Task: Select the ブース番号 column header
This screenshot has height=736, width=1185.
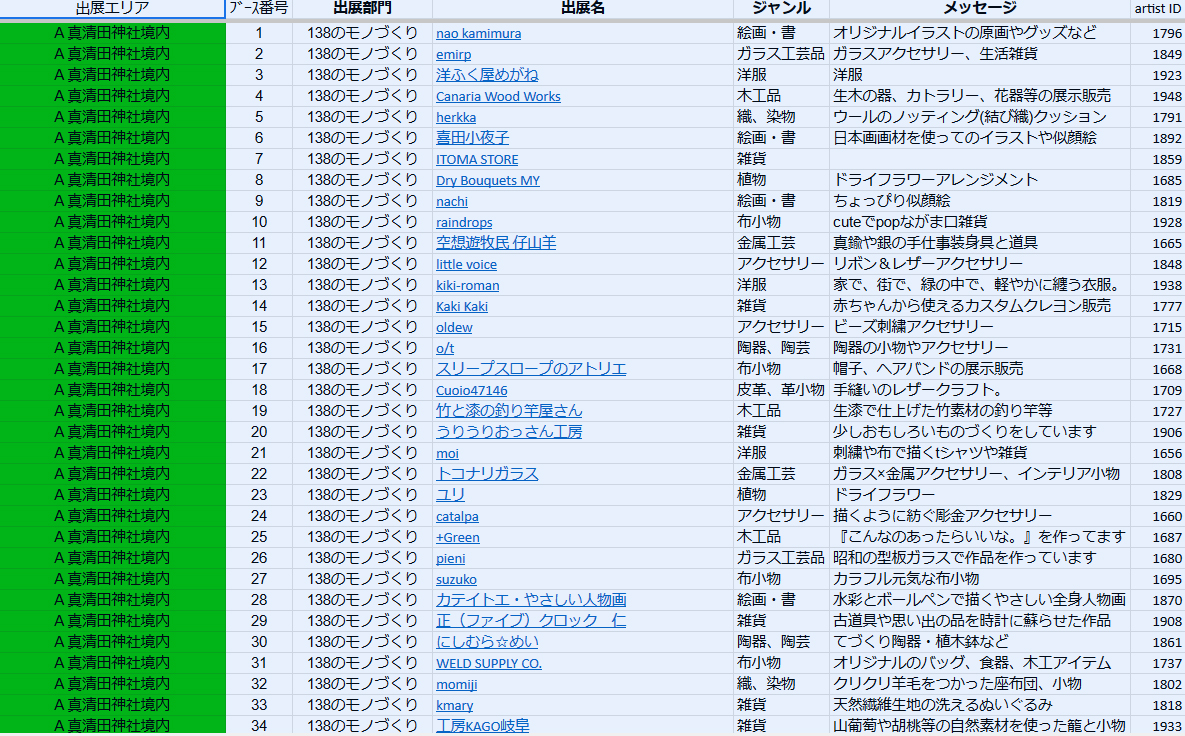Action: 258,8
